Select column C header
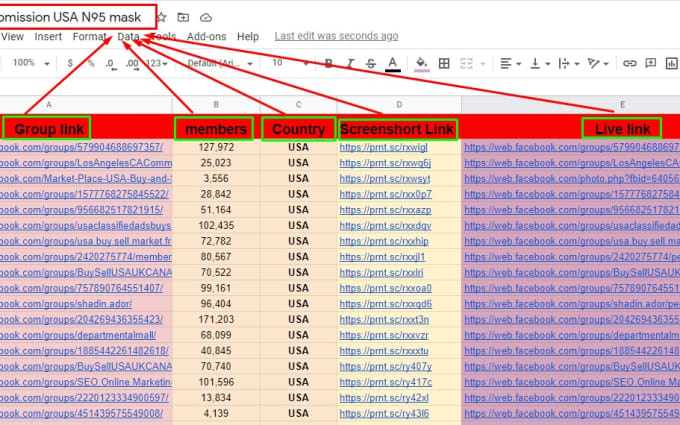680x425 pixels. click(x=298, y=105)
